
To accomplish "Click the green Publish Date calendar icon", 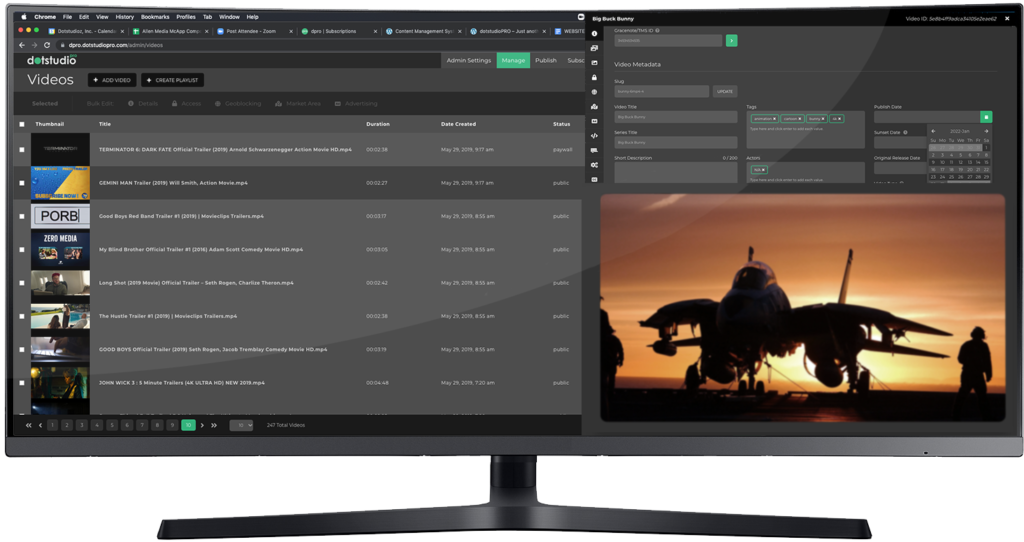I will (986, 117).
